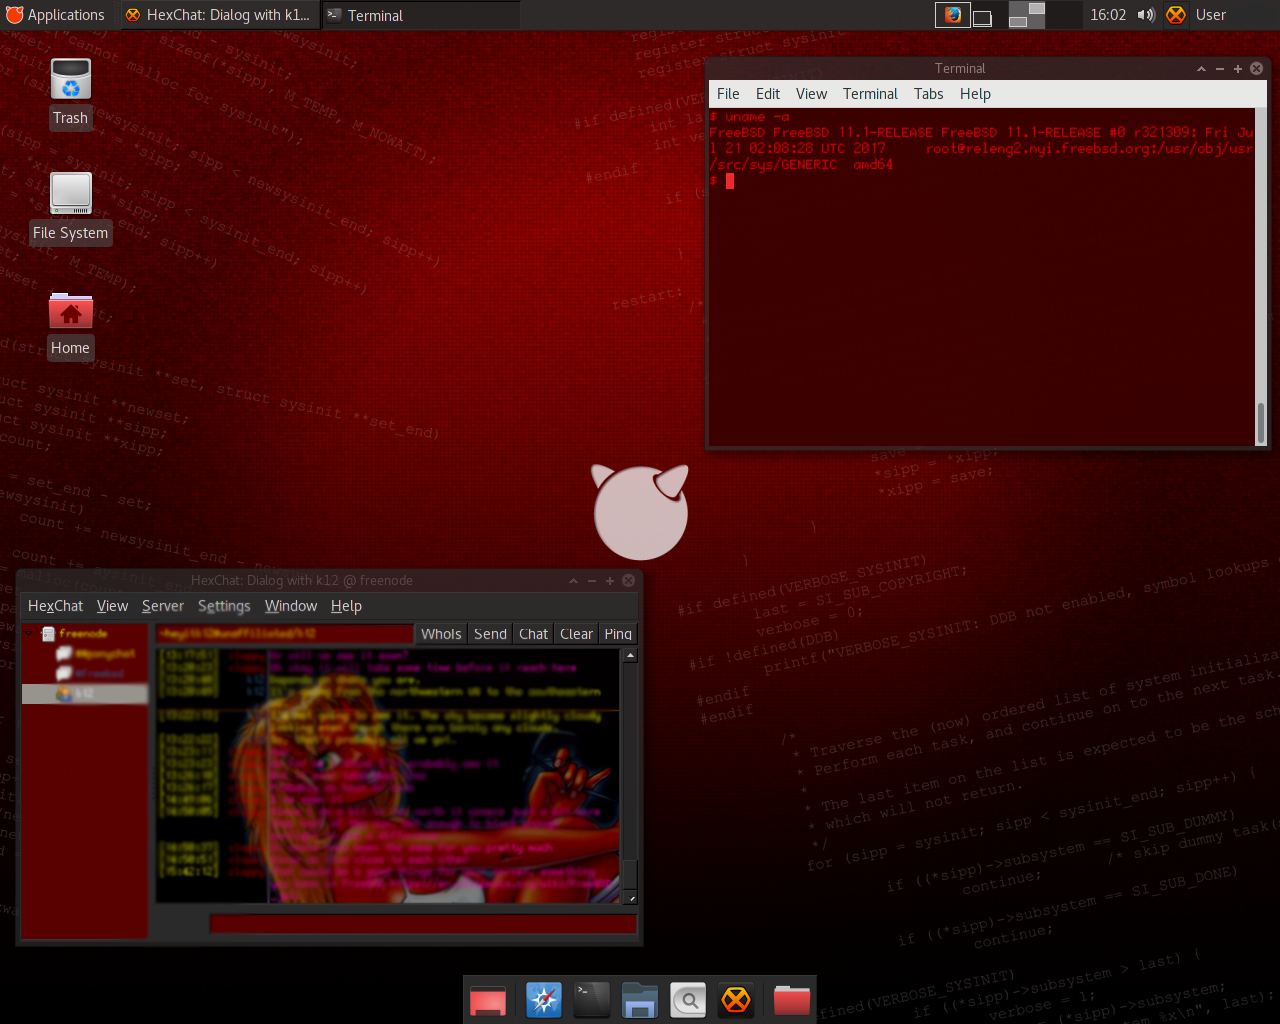Launch HexChat from the dock
Screen dimensions: 1280x1024
[736, 1000]
